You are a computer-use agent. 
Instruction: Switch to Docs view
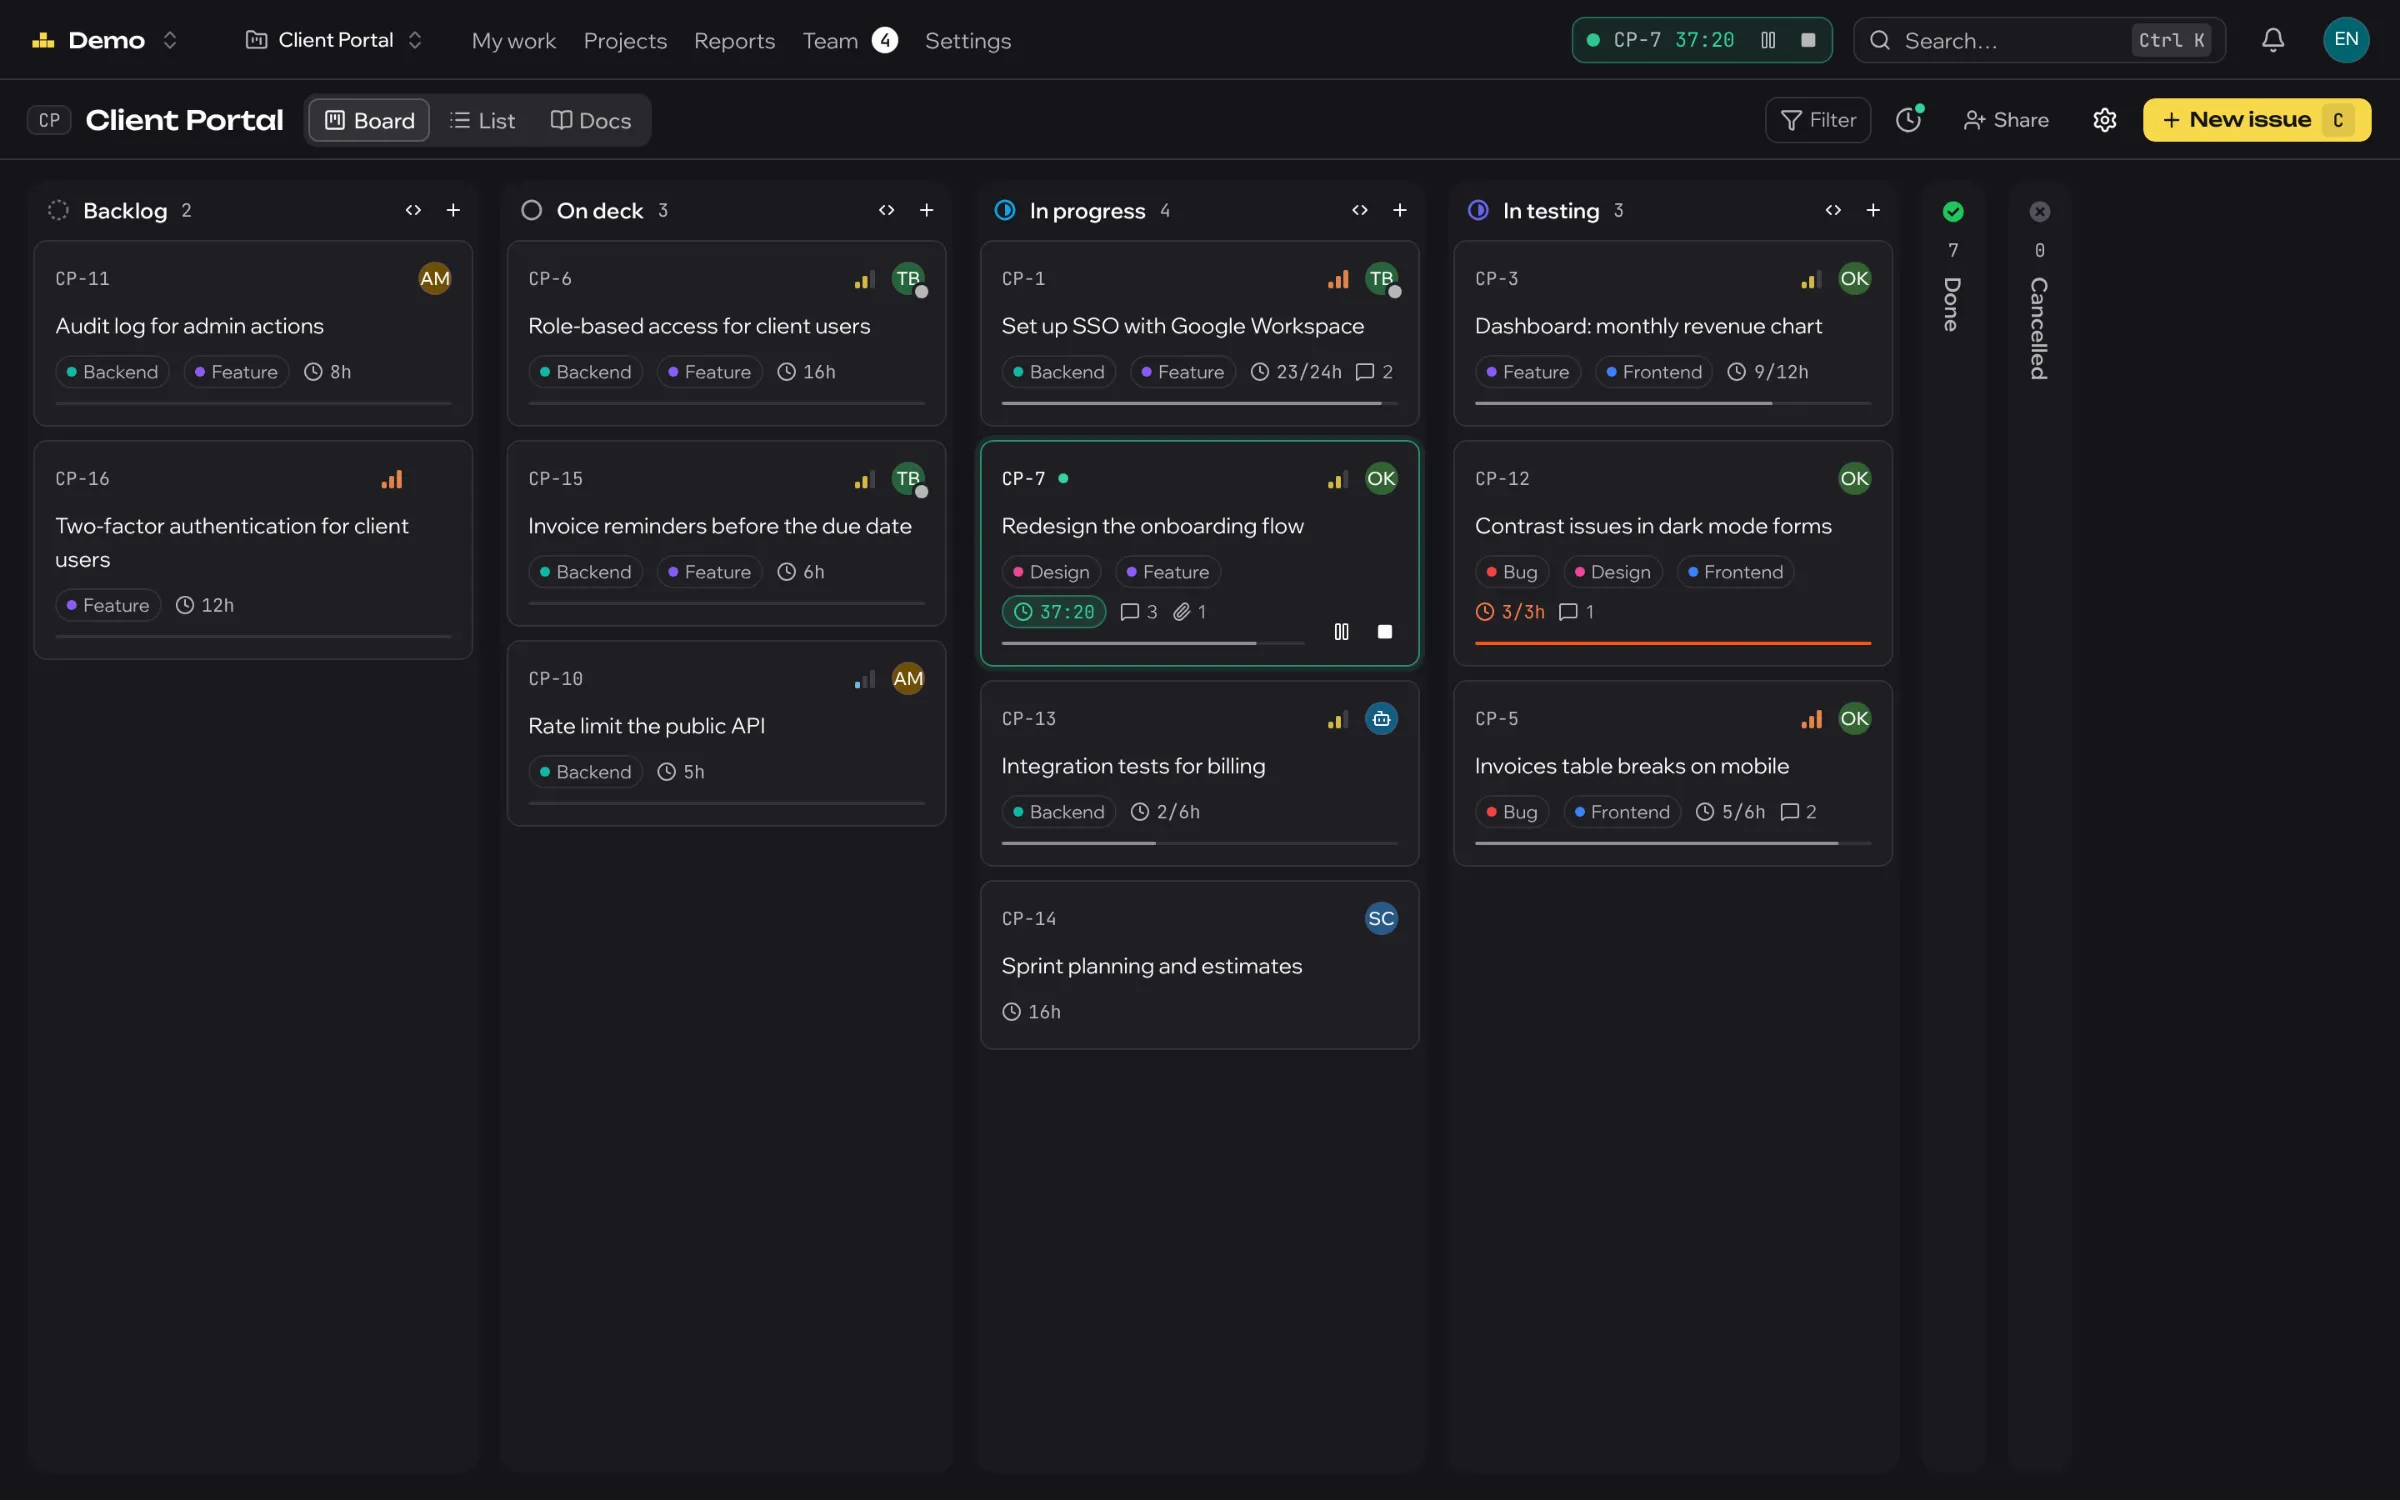591,120
